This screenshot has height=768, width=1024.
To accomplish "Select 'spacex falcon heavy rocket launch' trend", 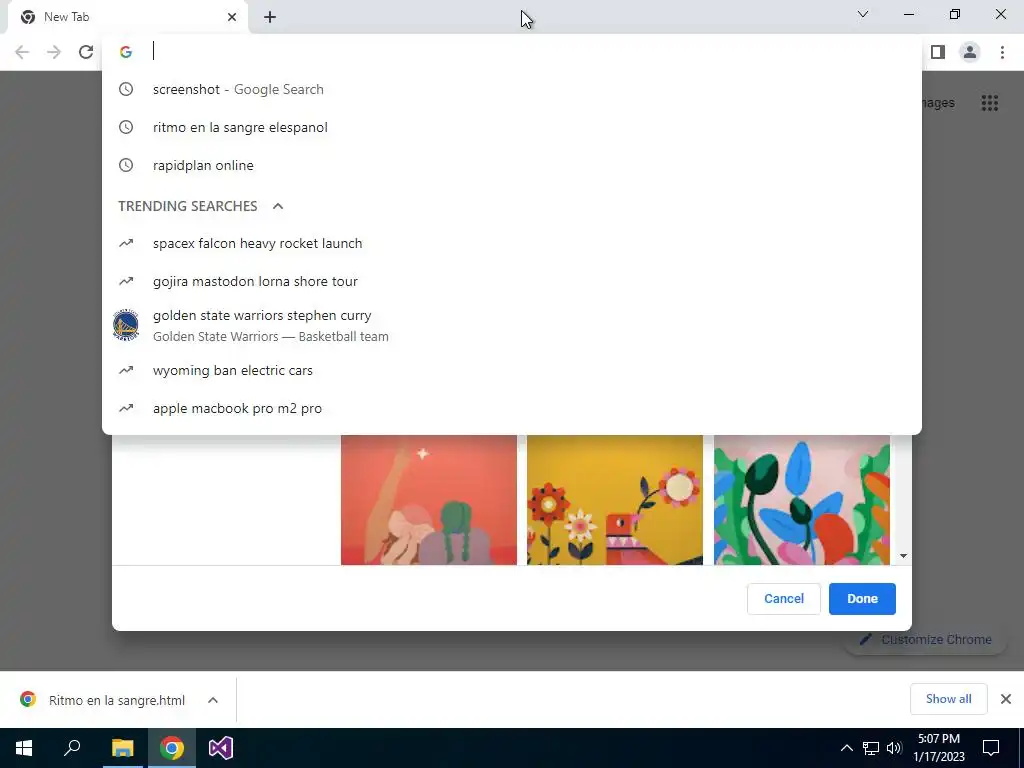I will click(x=512, y=244).
